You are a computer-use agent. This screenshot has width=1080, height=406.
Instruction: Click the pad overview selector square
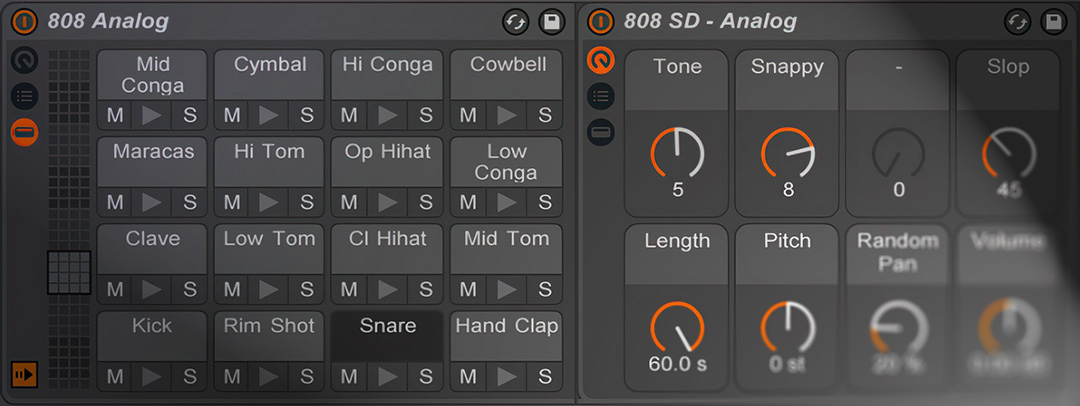pyautogui.click(x=69, y=272)
